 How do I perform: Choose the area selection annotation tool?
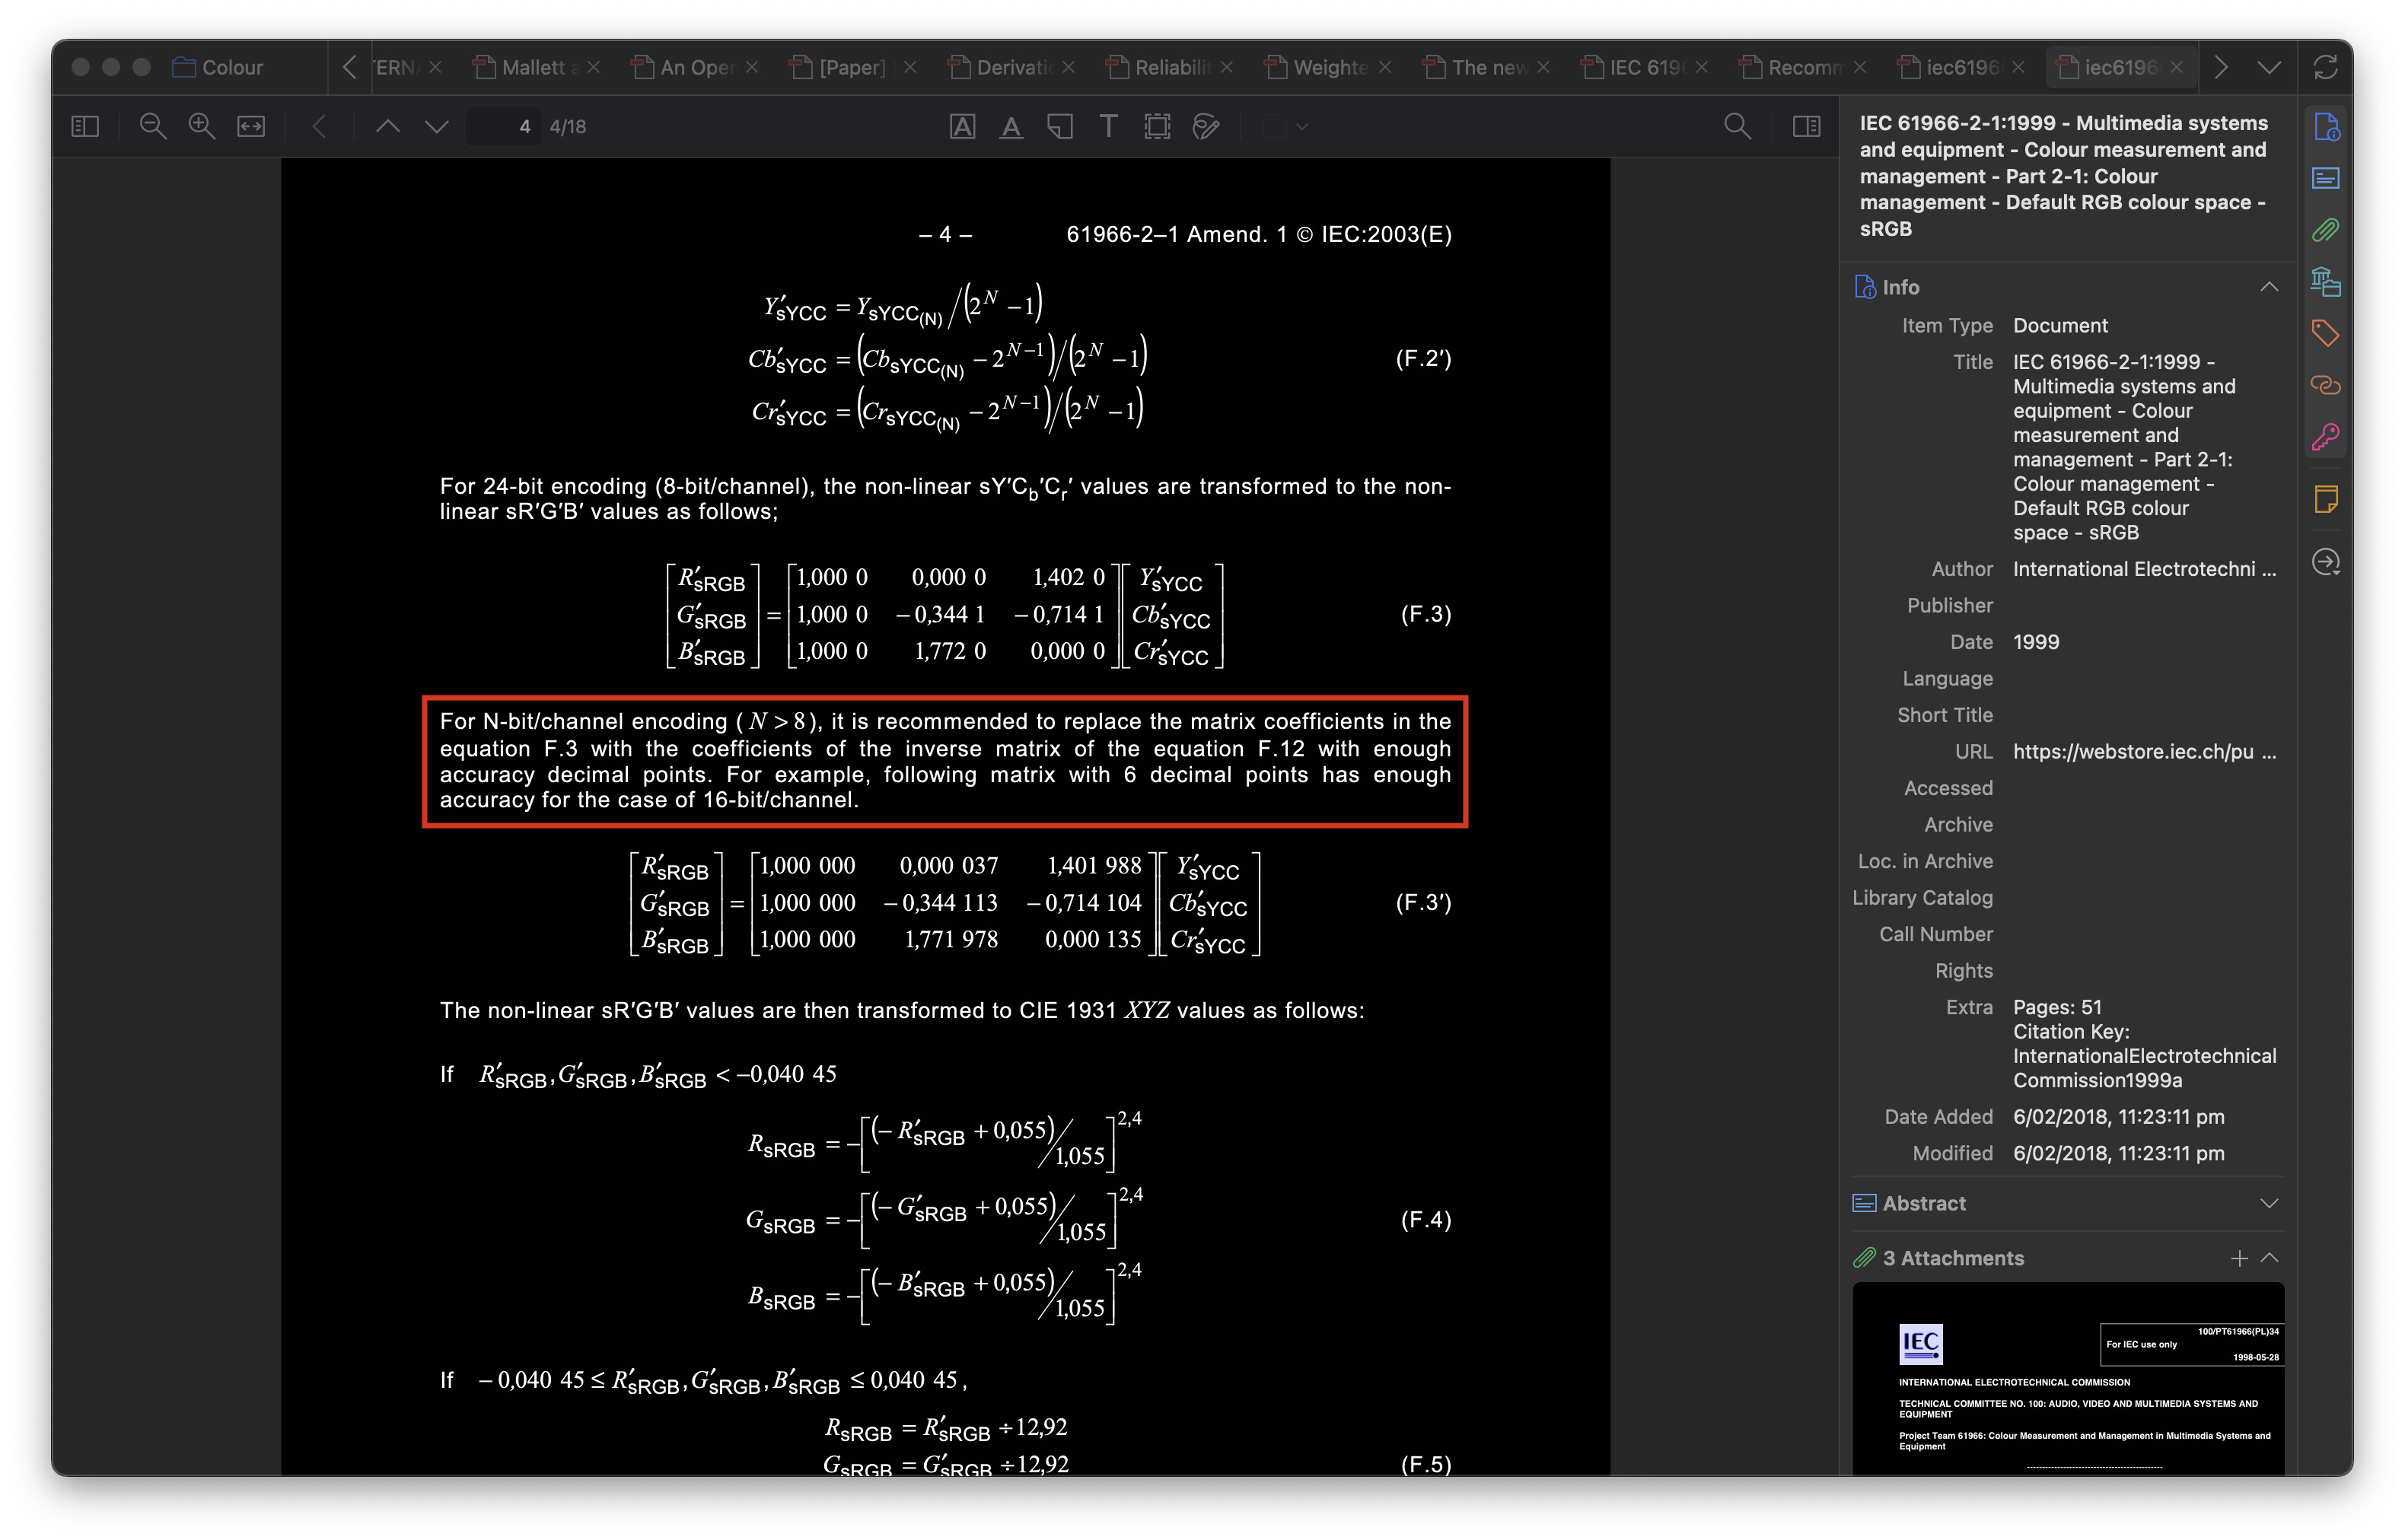pos(1157,126)
